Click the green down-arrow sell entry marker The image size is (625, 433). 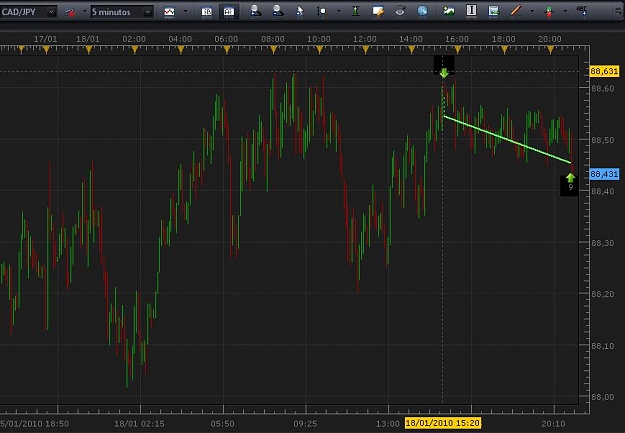pos(444,73)
